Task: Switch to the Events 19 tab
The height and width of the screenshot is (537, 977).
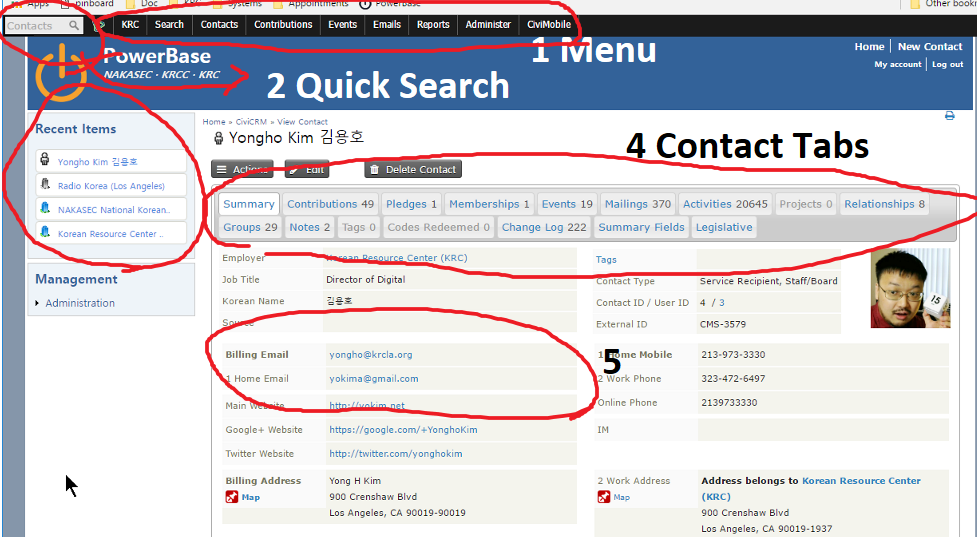Action: [x=567, y=204]
